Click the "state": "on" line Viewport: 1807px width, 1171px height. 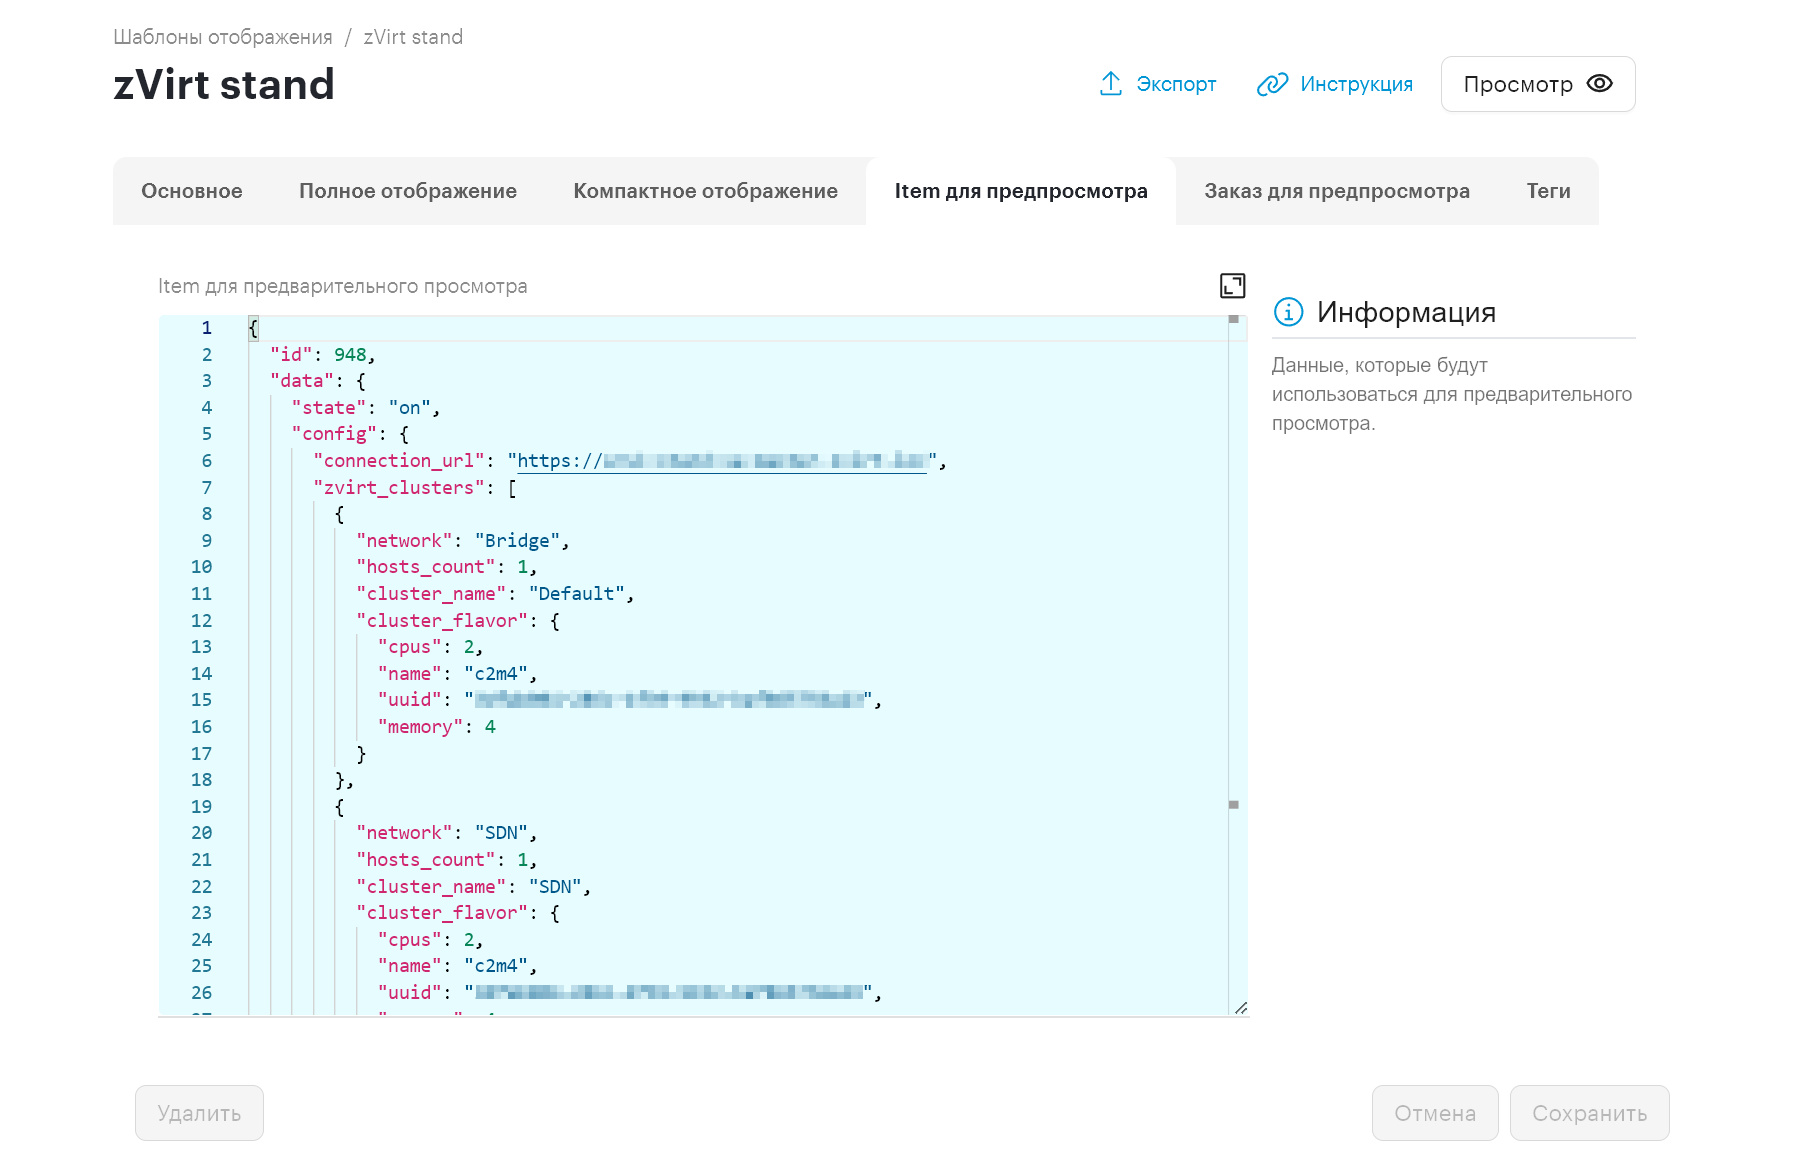[366, 408]
